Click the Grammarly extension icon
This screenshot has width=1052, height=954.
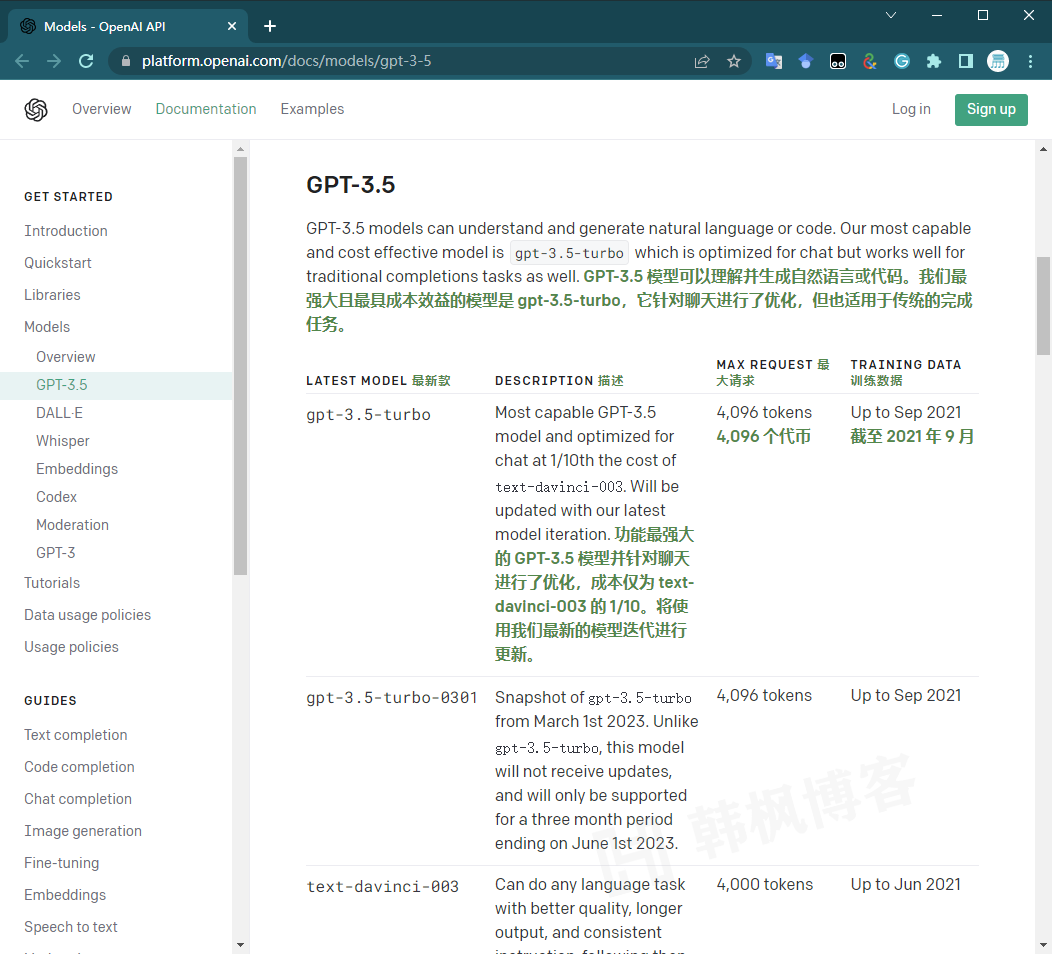coord(901,61)
